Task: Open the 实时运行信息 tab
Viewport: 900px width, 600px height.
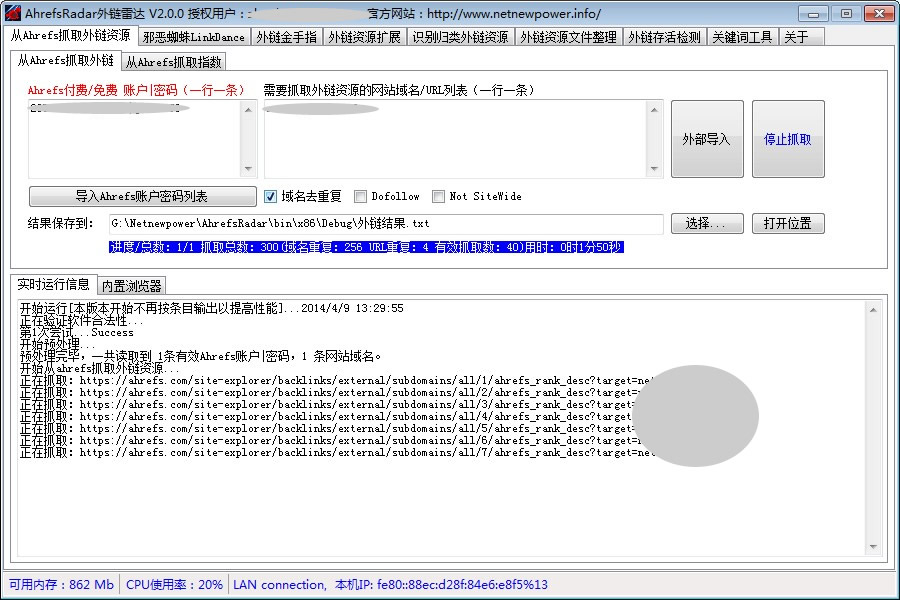Action: point(53,284)
